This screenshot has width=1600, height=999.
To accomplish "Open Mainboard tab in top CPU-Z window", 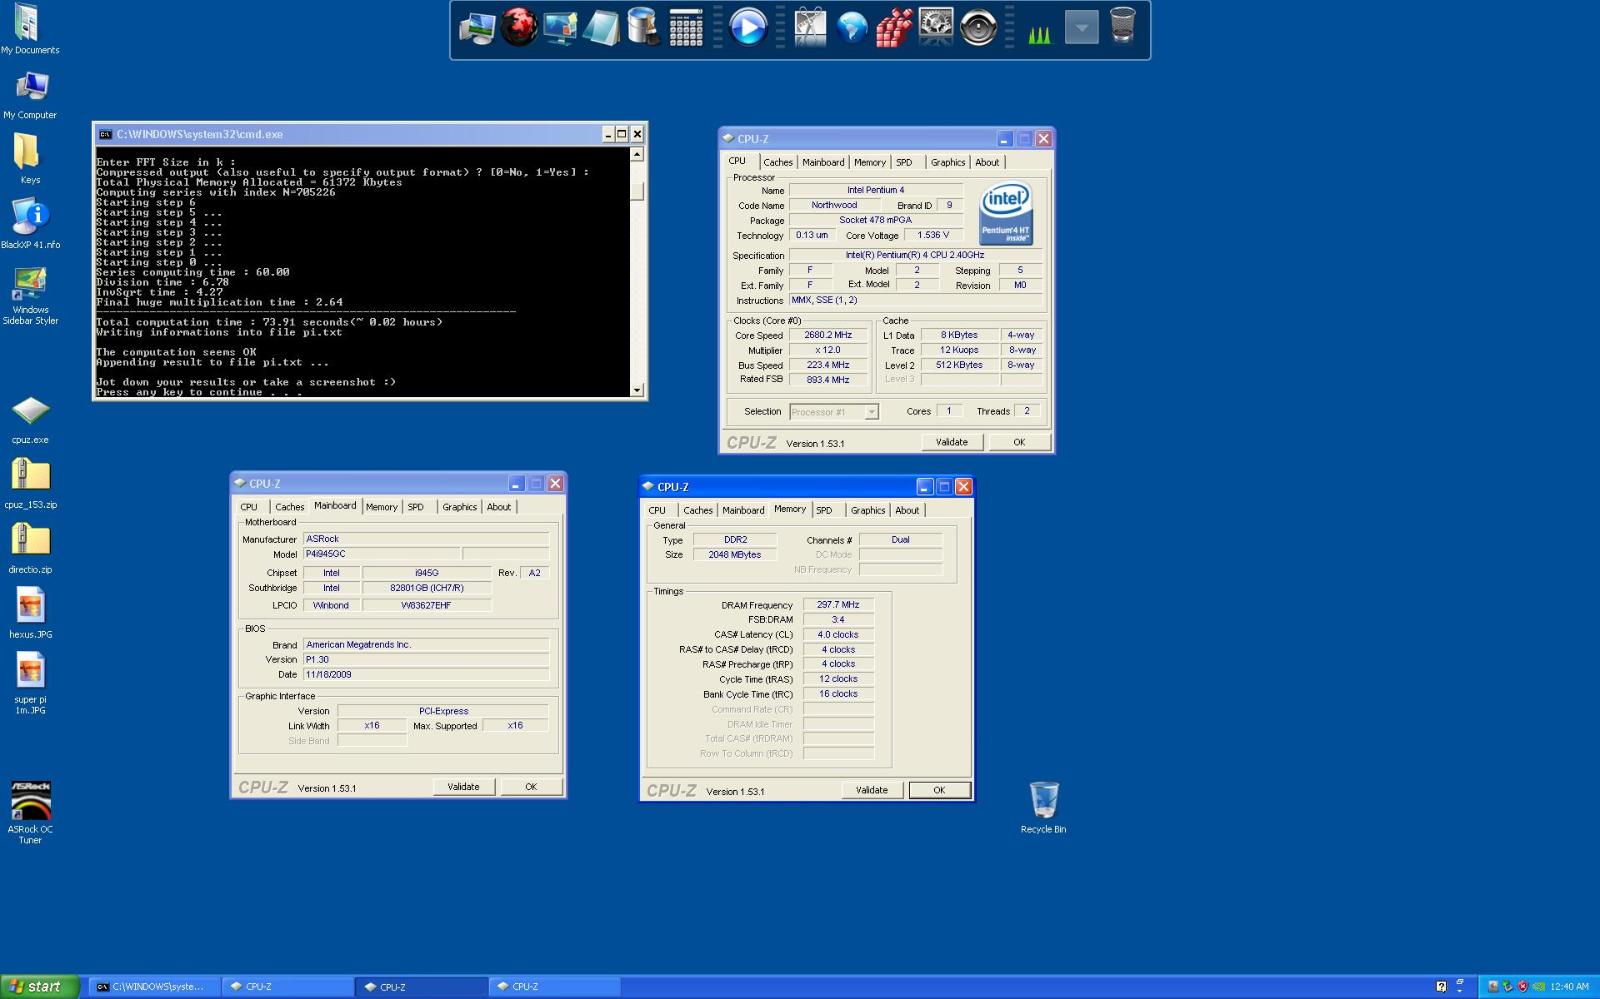I will (x=823, y=162).
